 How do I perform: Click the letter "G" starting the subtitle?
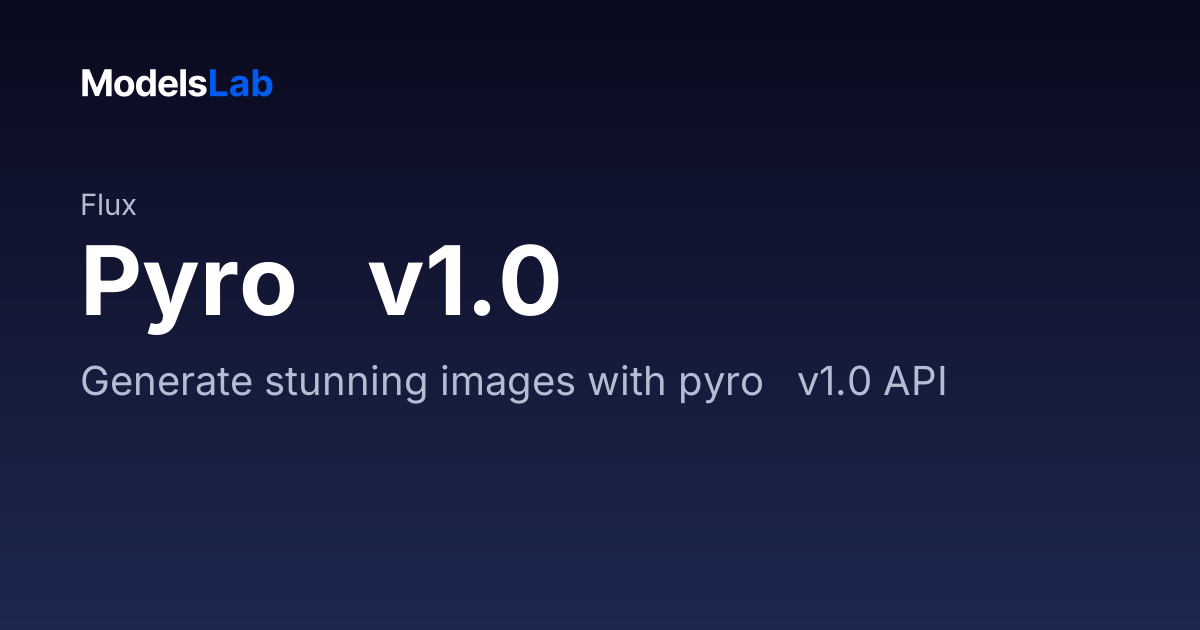(94, 383)
